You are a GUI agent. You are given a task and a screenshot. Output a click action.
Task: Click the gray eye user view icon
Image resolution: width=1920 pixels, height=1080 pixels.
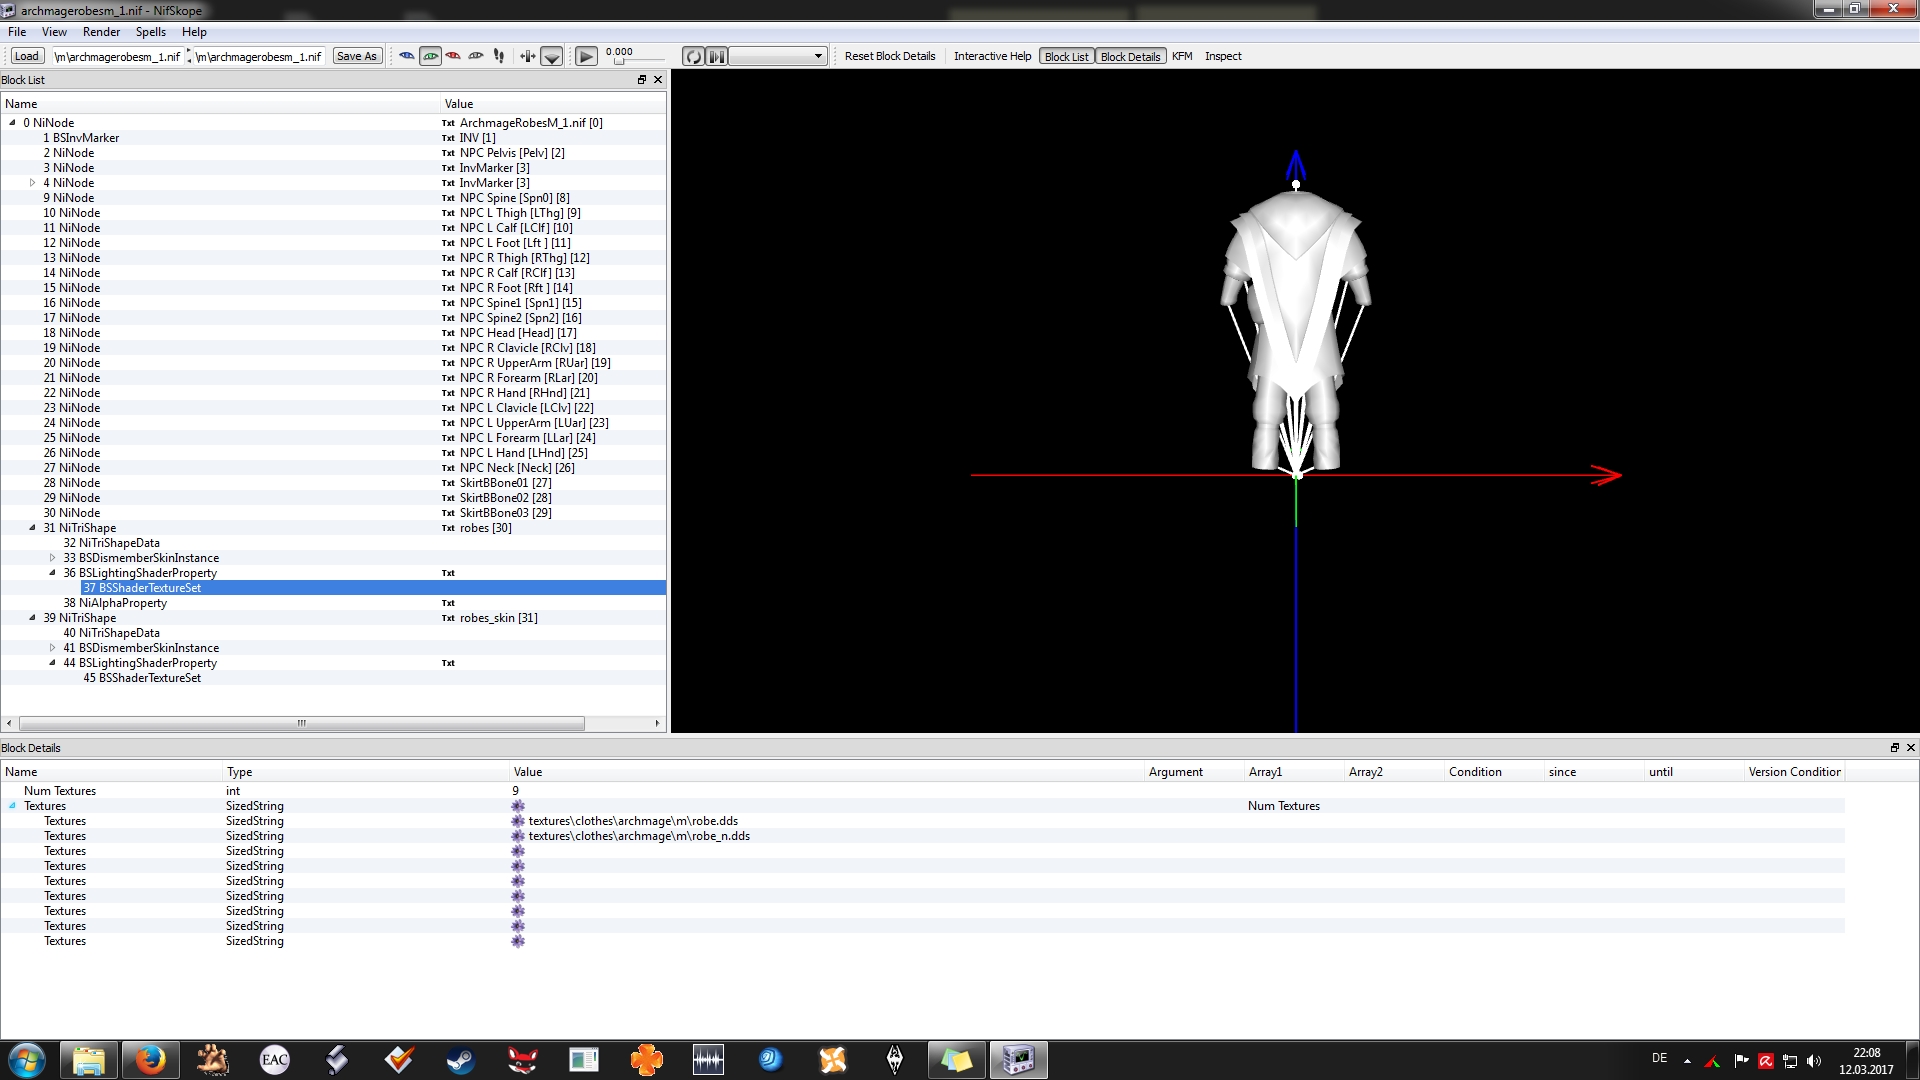[476, 56]
